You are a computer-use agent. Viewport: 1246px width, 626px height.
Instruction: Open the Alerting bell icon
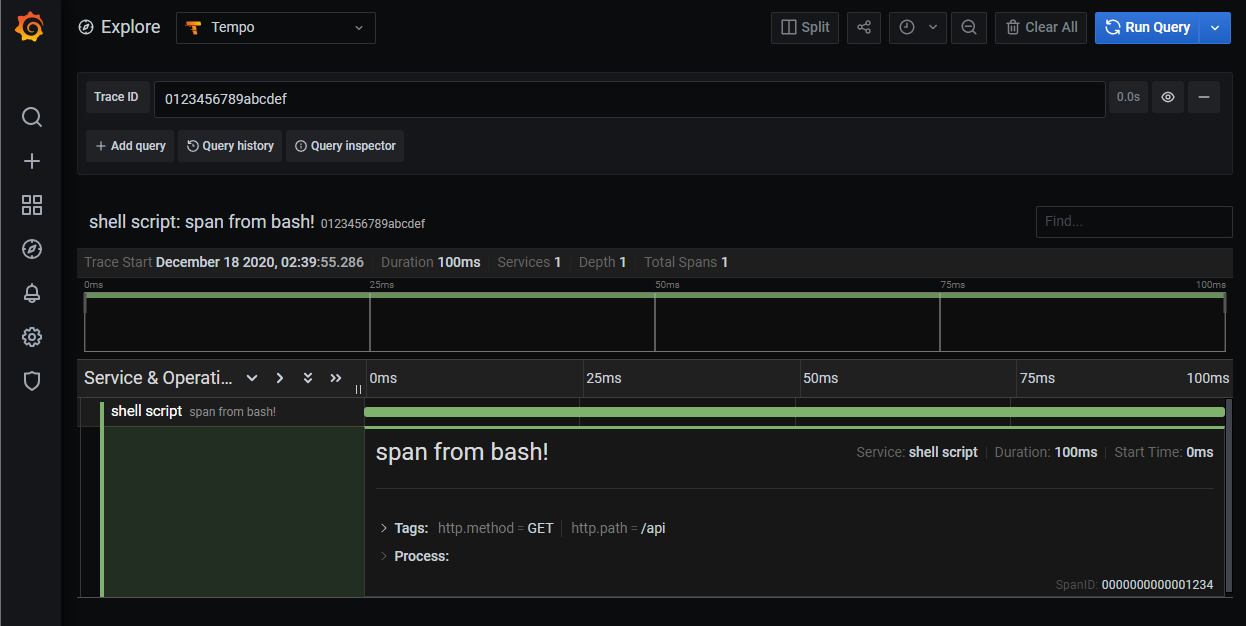[32, 293]
